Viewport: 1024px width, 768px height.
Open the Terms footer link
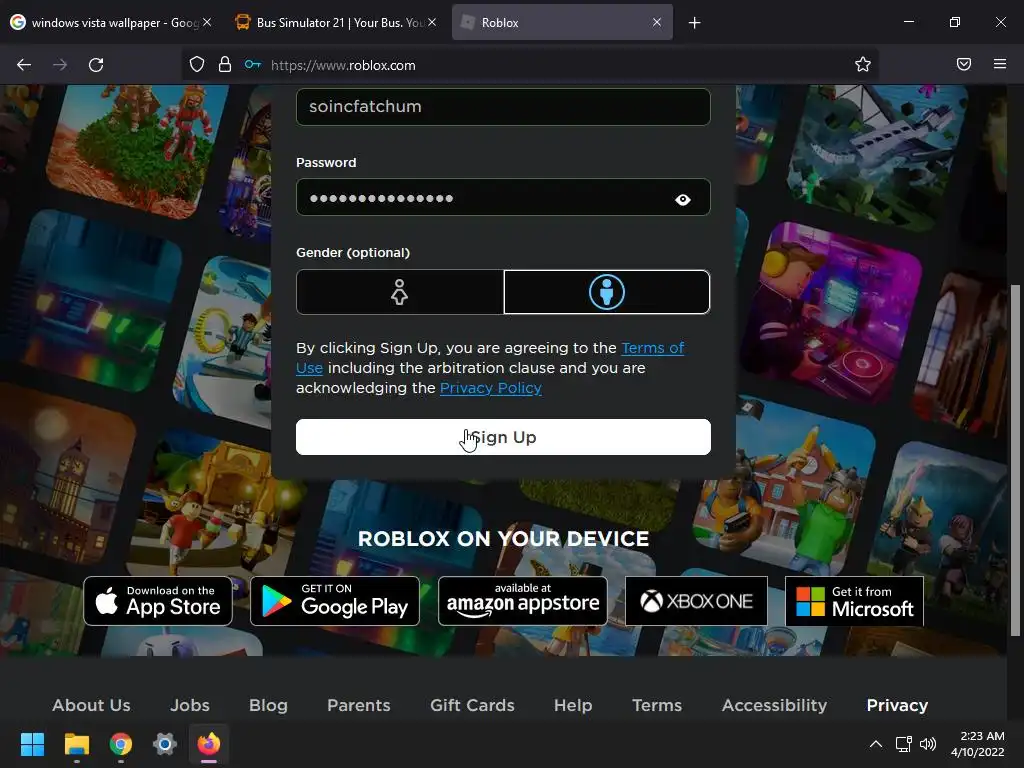coord(657,705)
